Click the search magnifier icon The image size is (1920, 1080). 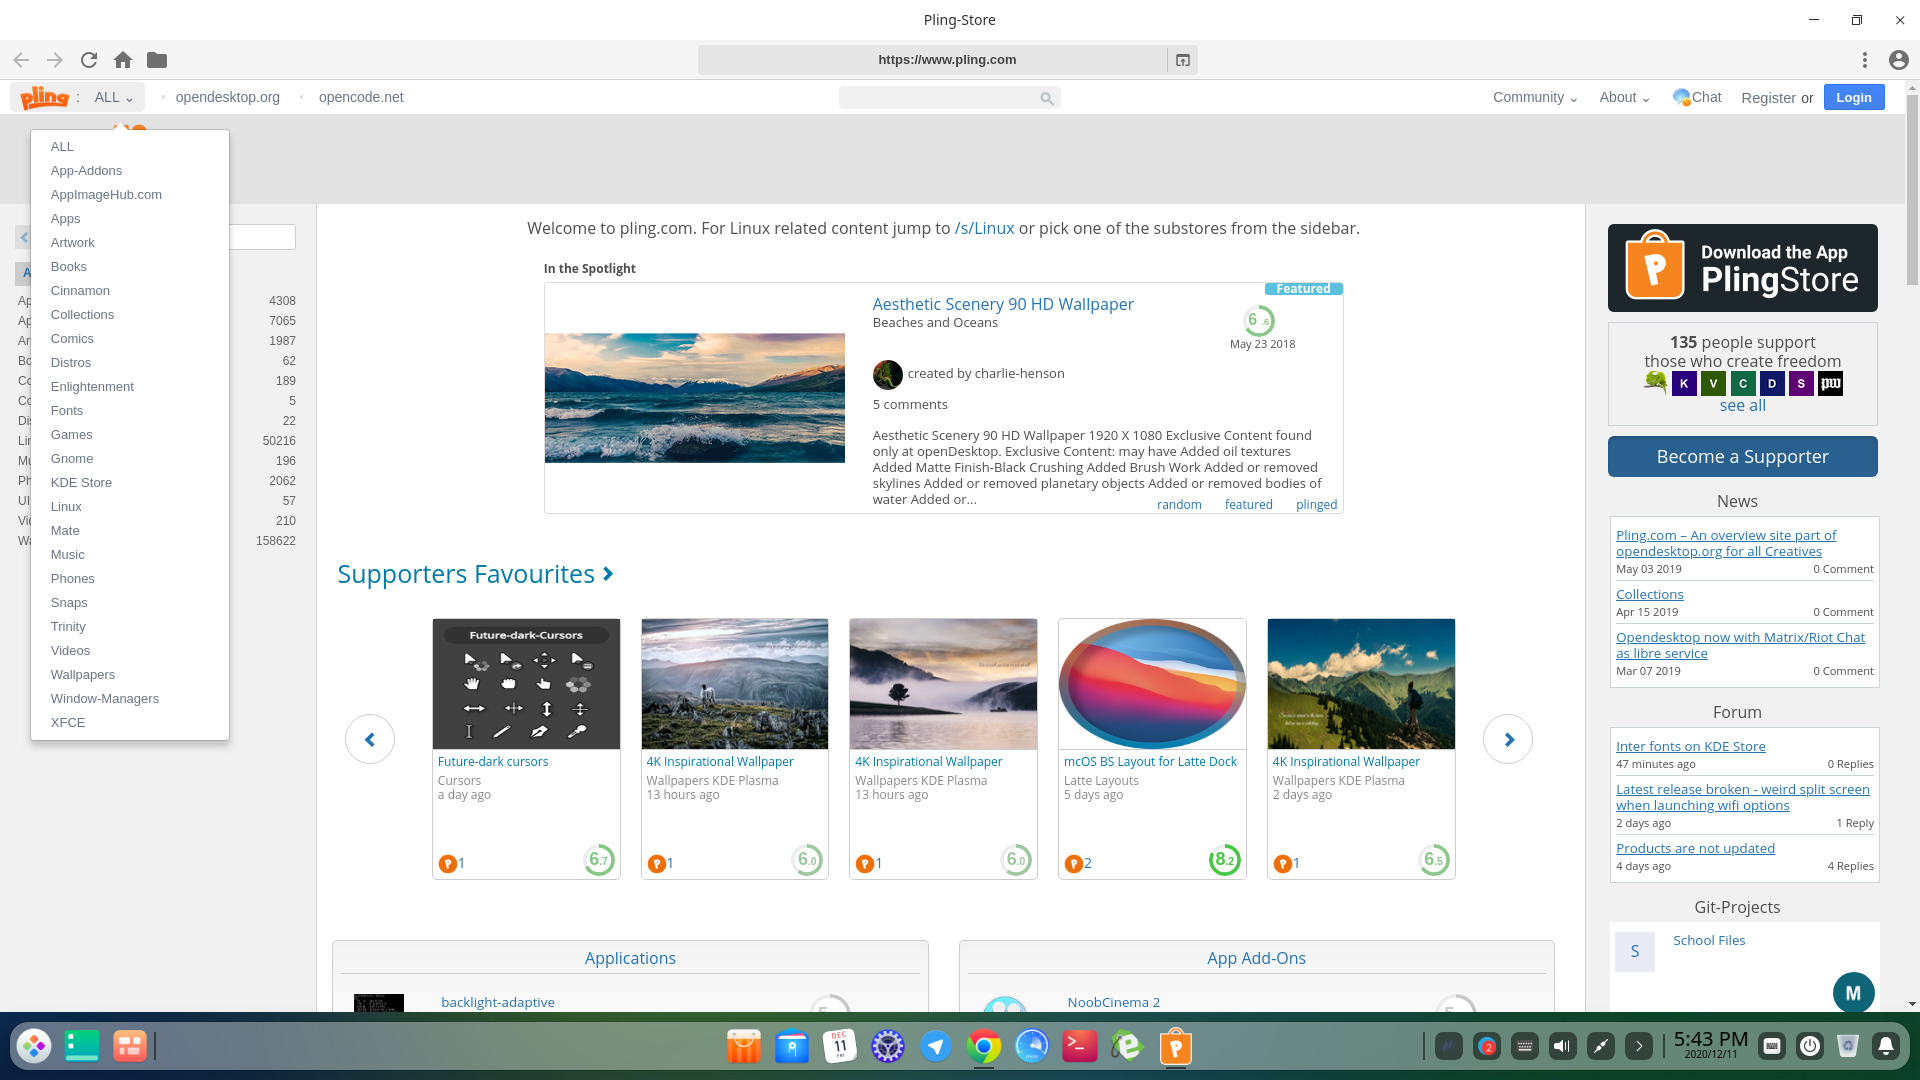[x=1047, y=98]
